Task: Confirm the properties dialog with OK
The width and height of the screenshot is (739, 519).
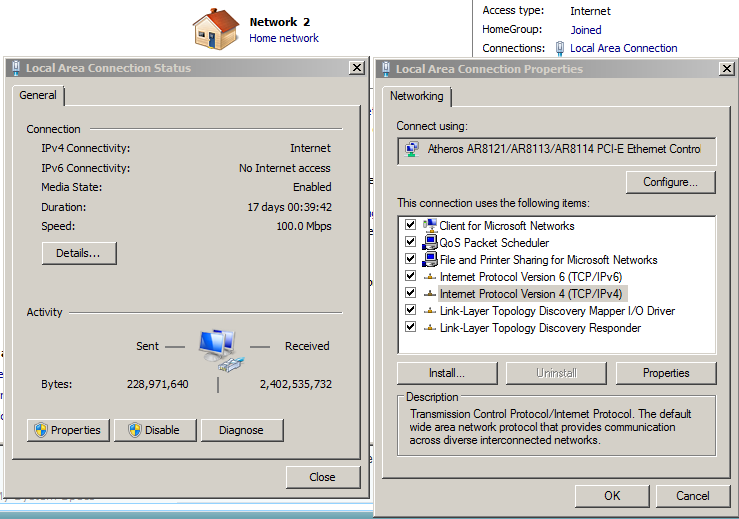Action: coord(612,496)
